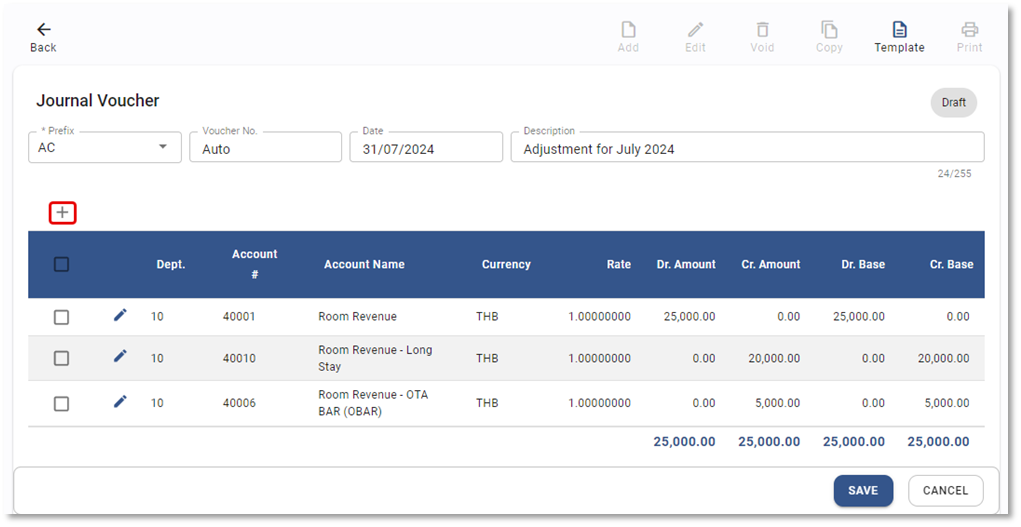Click the Copy voucher icon

tap(829, 30)
